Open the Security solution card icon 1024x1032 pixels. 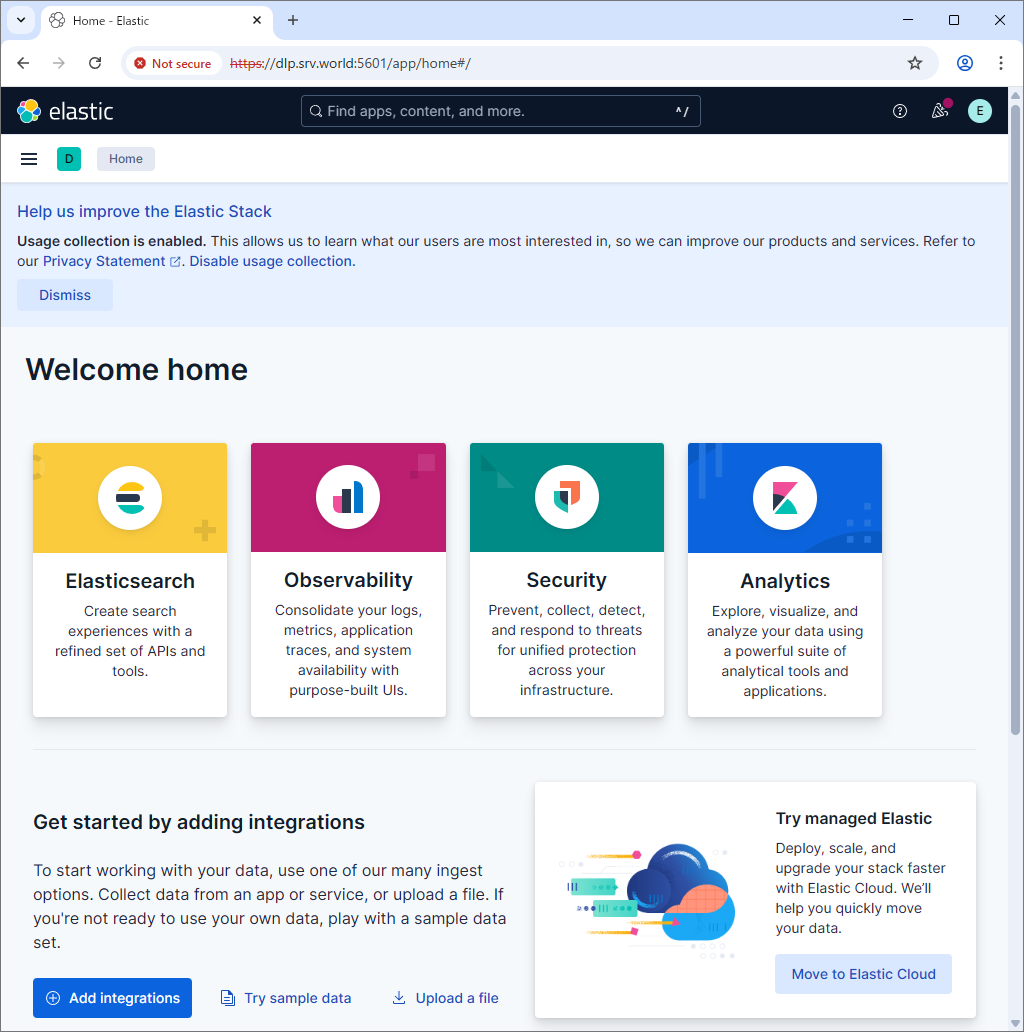[566, 498]
